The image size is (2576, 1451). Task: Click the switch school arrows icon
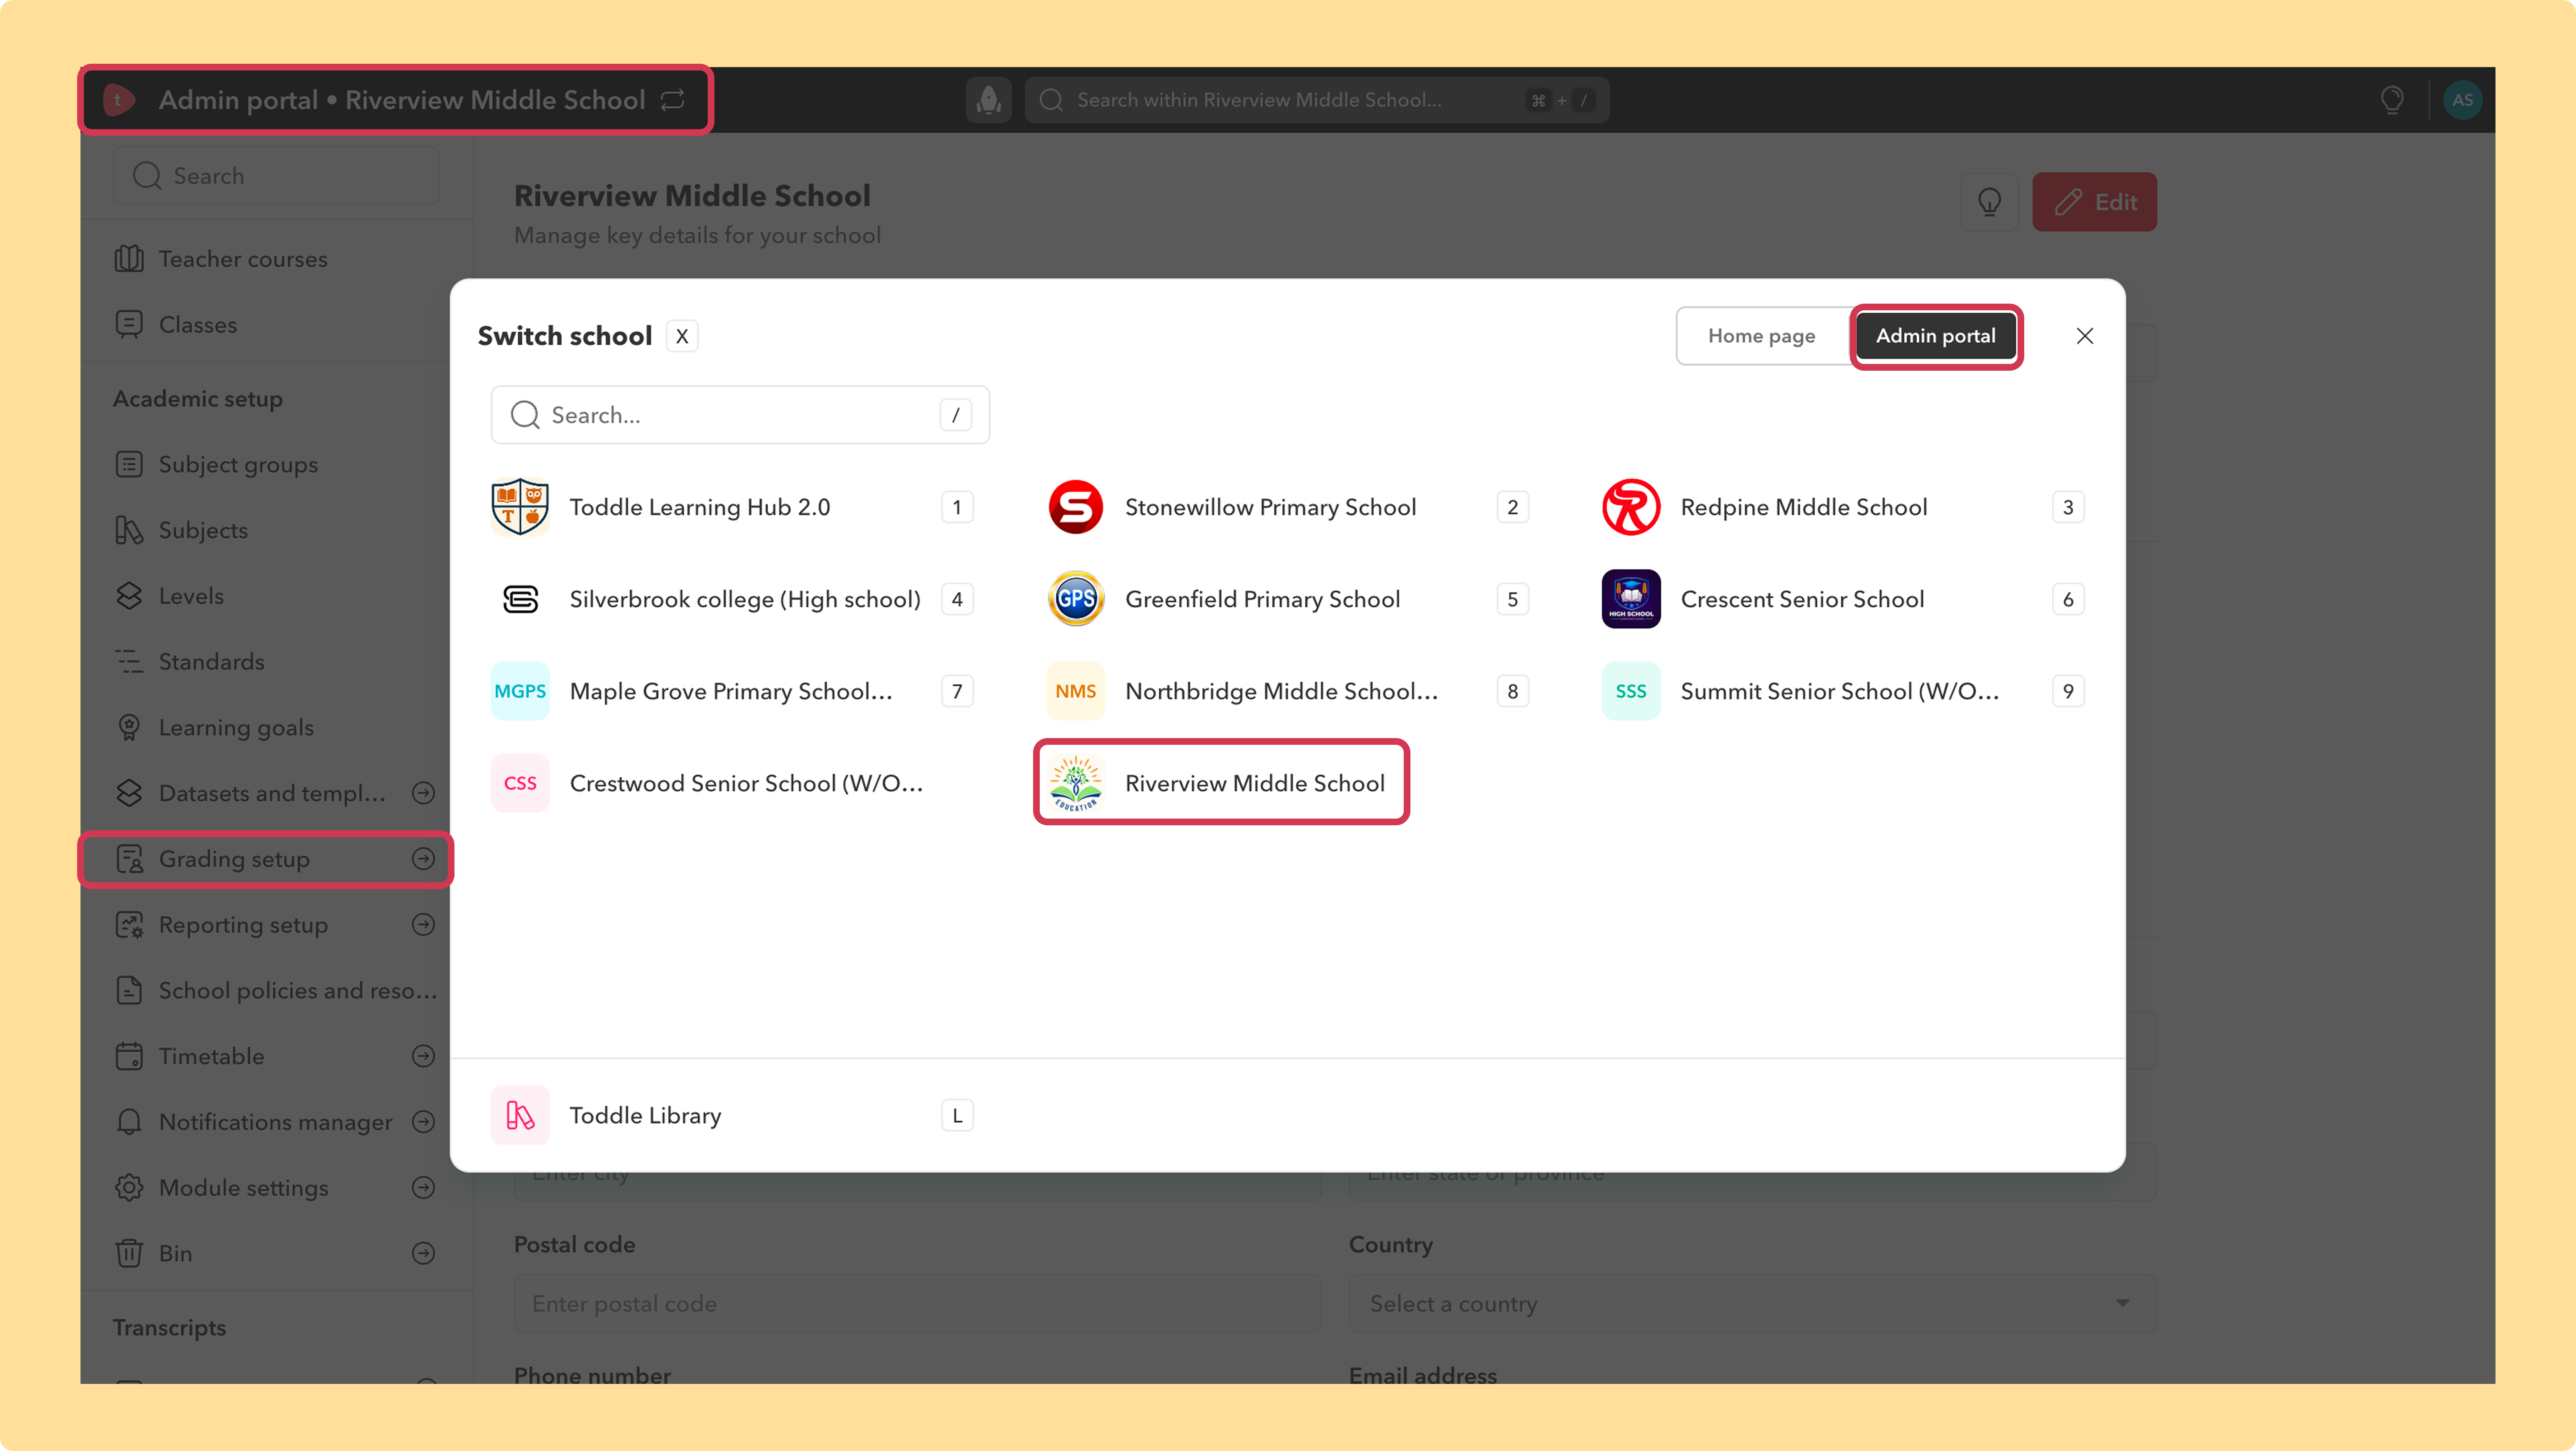click(673, 100)
